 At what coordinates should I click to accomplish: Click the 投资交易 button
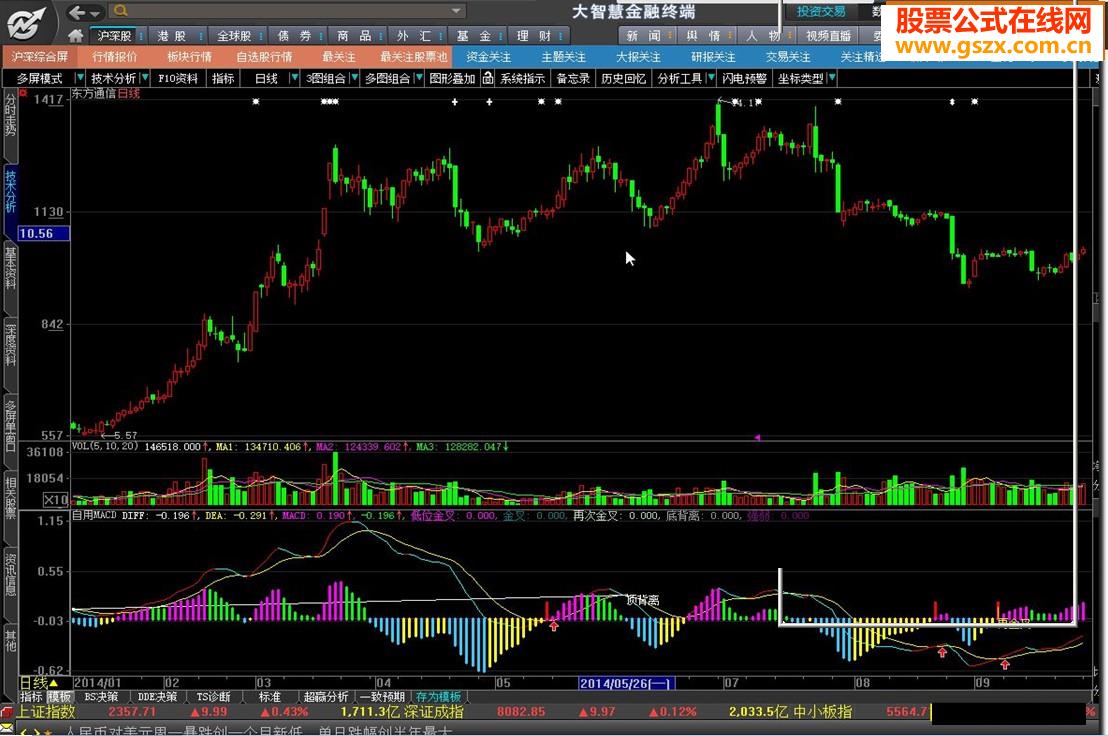[821, 11]
